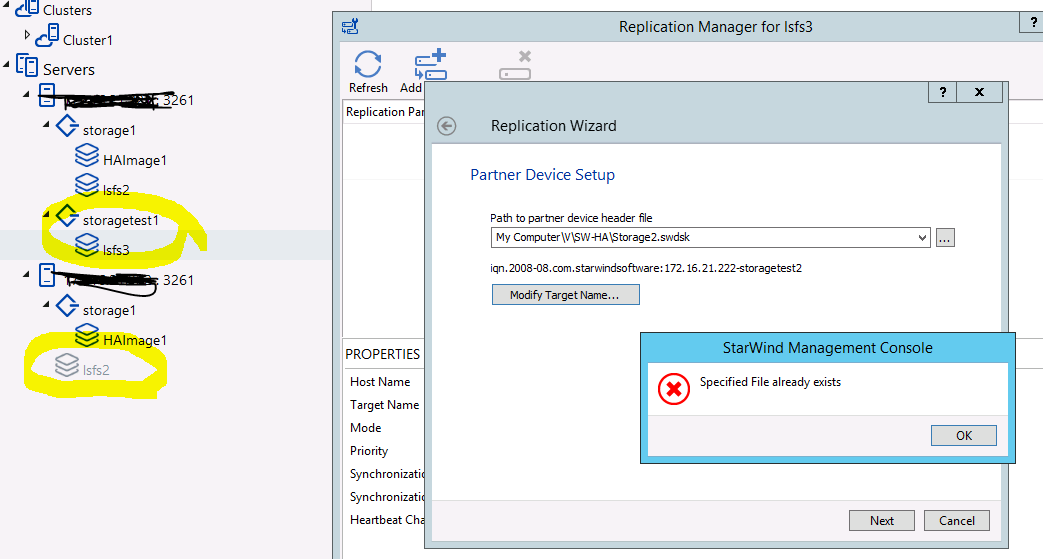Browse for header file with ellipsis button
This screenshot has height=559, width=1043.
click(945, 238)
